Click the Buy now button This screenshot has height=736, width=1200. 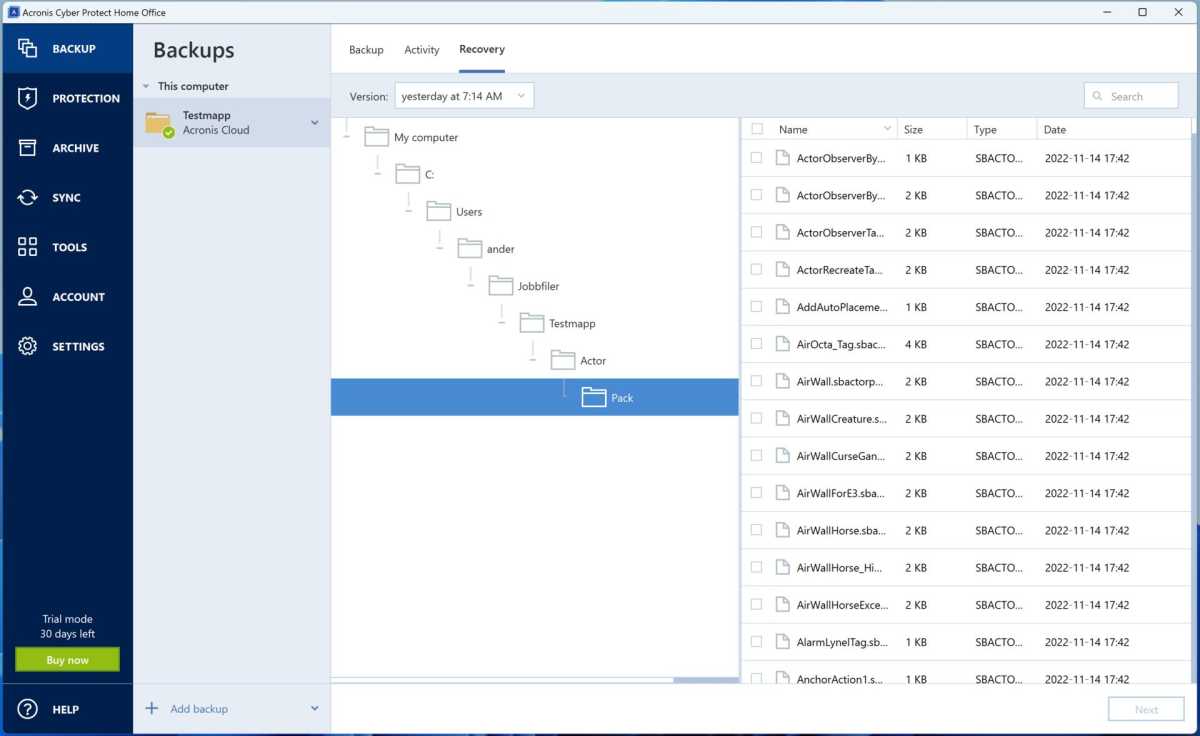click(67, 659)
